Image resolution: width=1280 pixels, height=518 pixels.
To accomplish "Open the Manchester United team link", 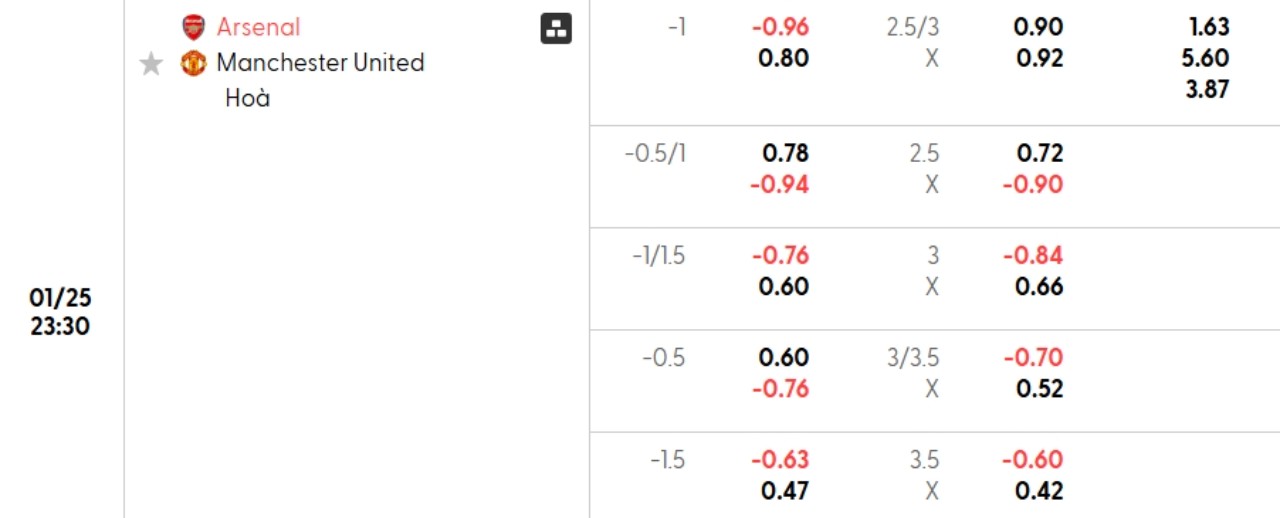I will click(x=320, y=63).
